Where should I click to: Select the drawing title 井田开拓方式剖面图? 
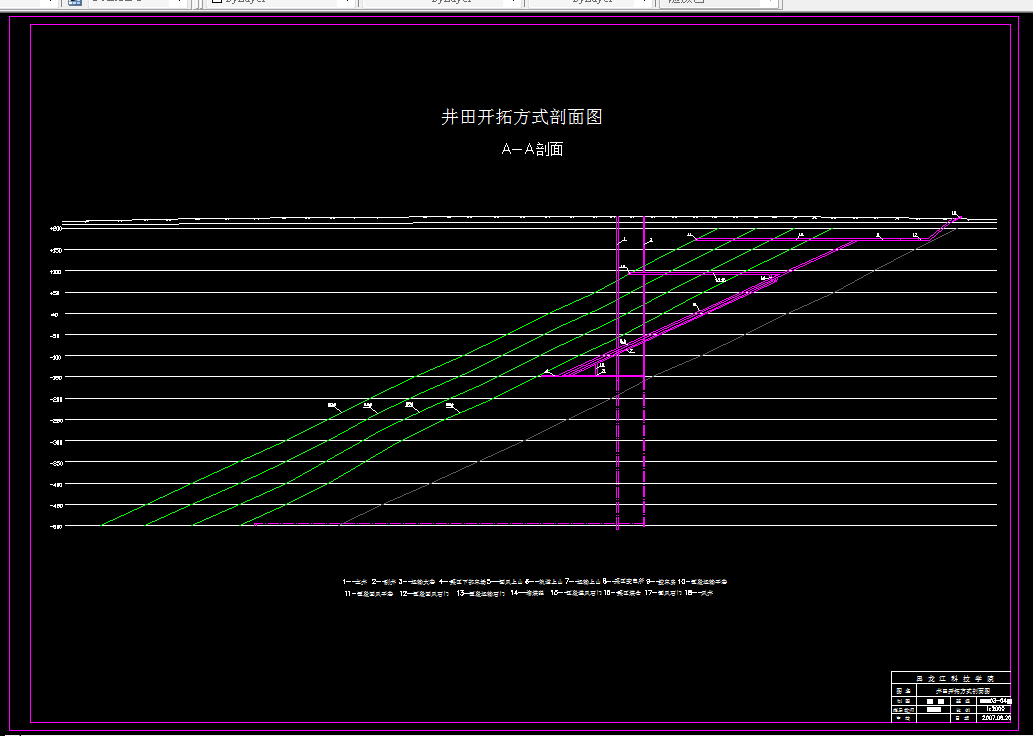click(522, 117)
